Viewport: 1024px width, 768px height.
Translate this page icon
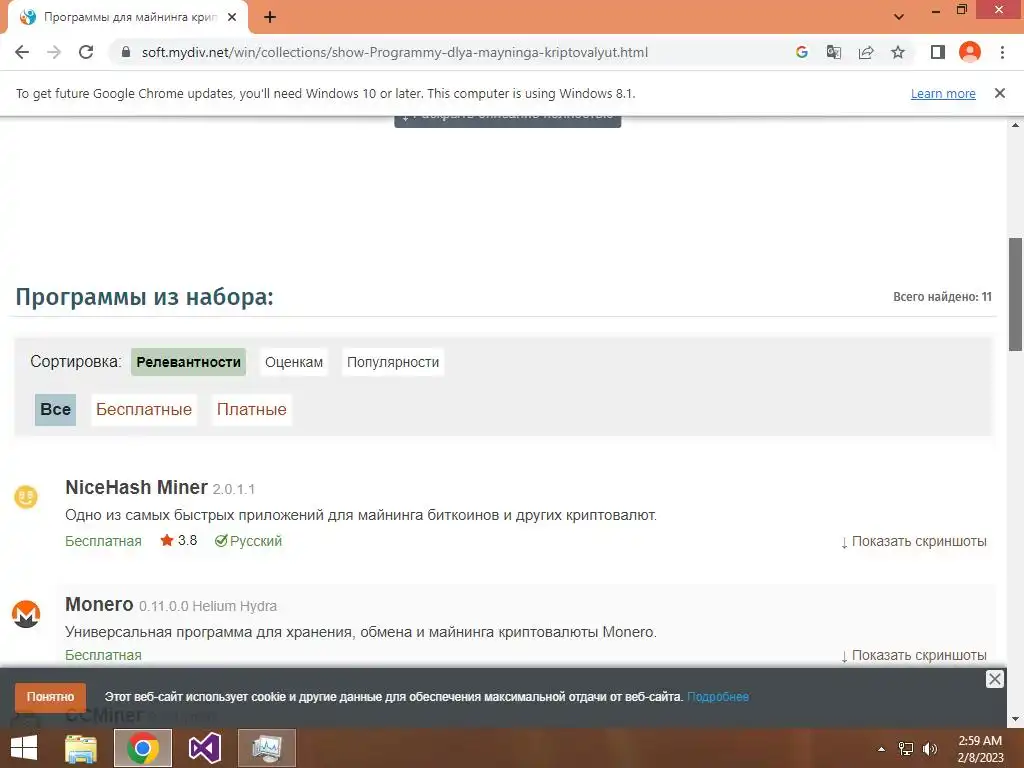pyautogui.click(x=834, y=52)
